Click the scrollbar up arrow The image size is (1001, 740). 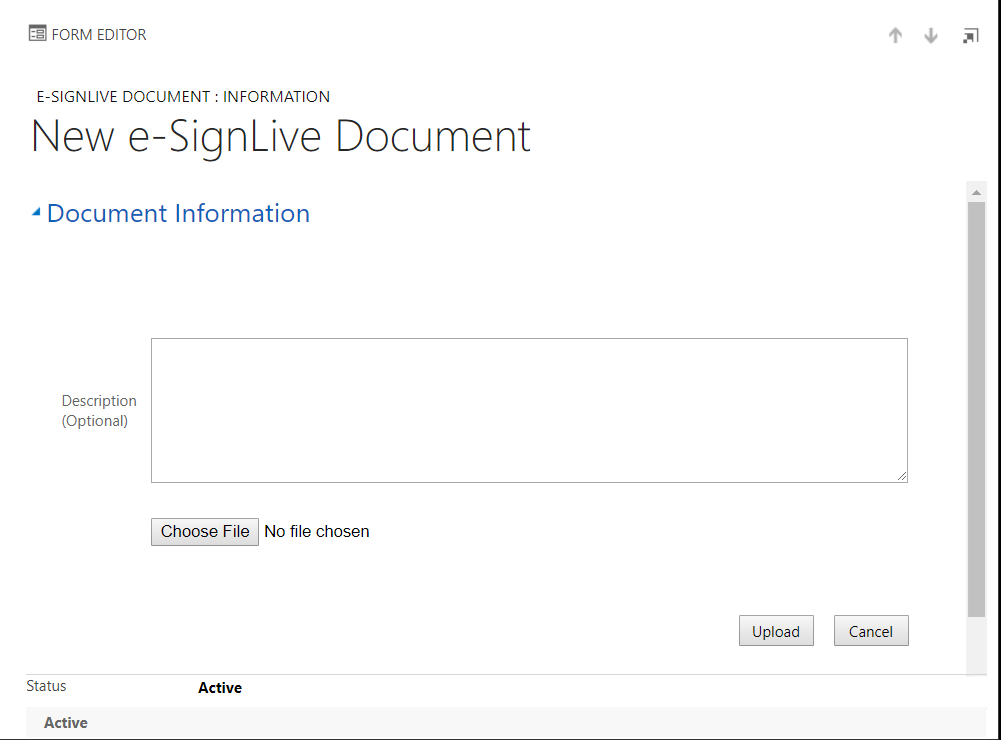[x=976, y=191]
